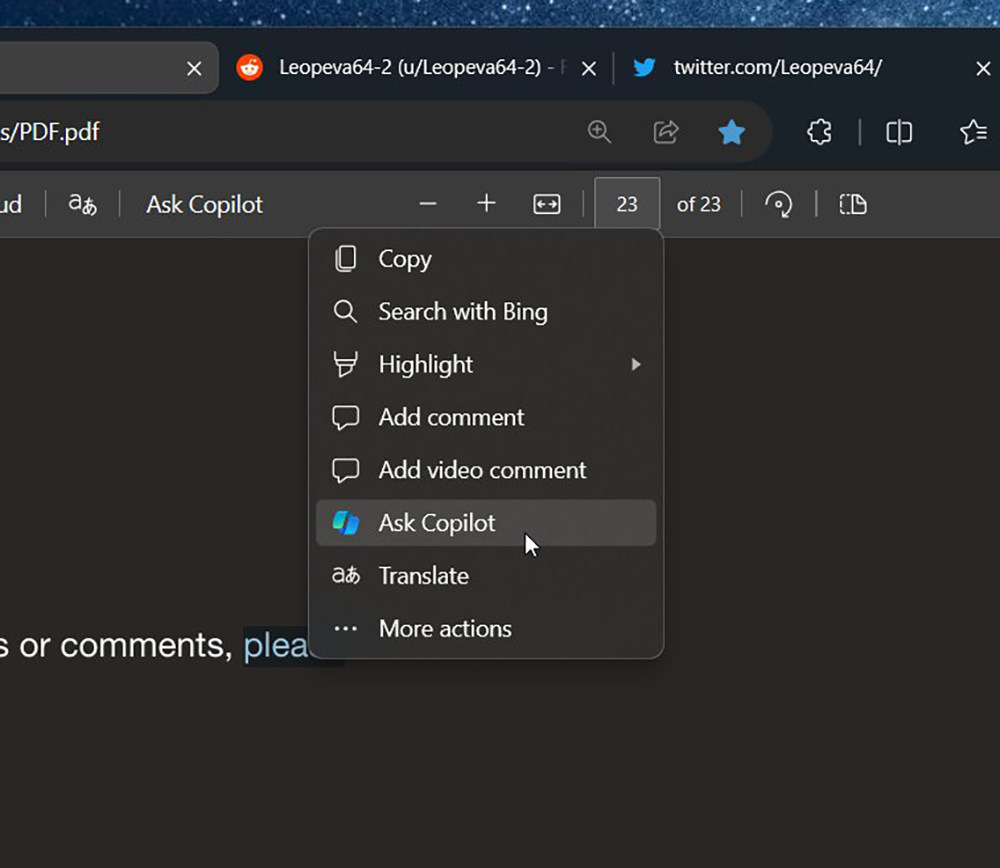Open the Extensions puzzle icon
1000x868 pixels.
pyautogui.click(x=819, y=132)
